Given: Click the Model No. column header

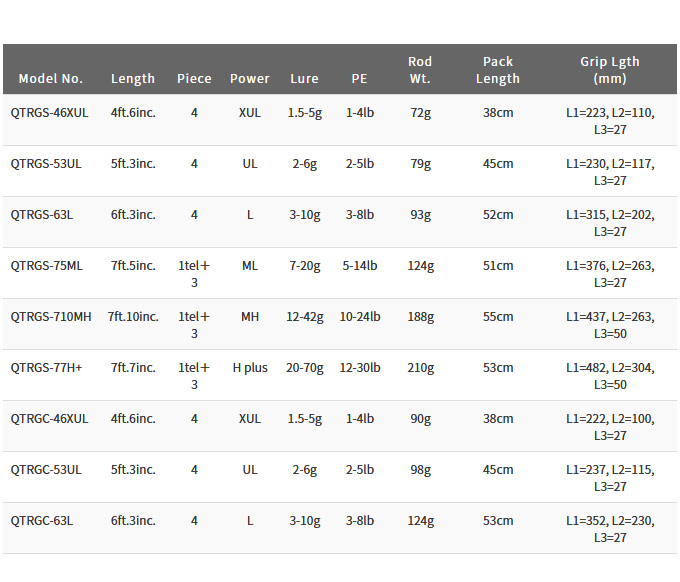Looking at the screenshot, I should (x=50, y=78).
